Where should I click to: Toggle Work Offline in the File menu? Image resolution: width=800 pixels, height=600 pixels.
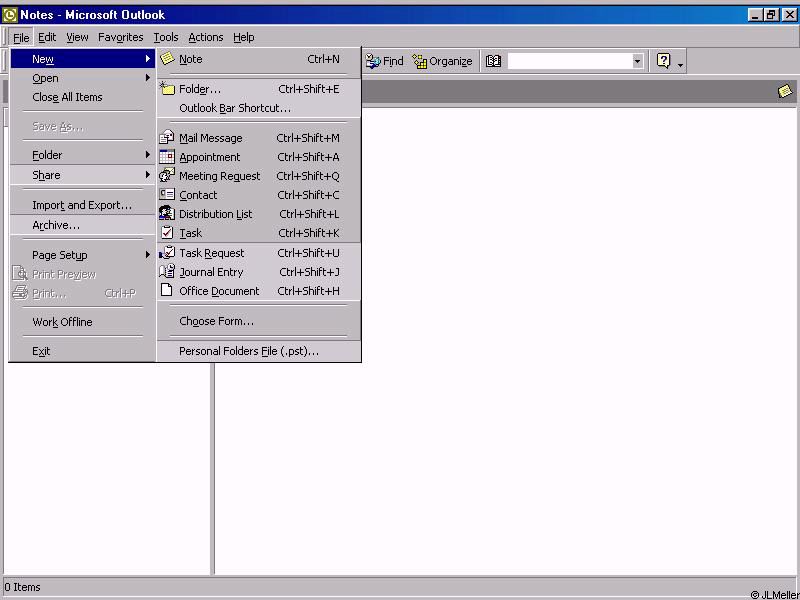pos(62,322)
